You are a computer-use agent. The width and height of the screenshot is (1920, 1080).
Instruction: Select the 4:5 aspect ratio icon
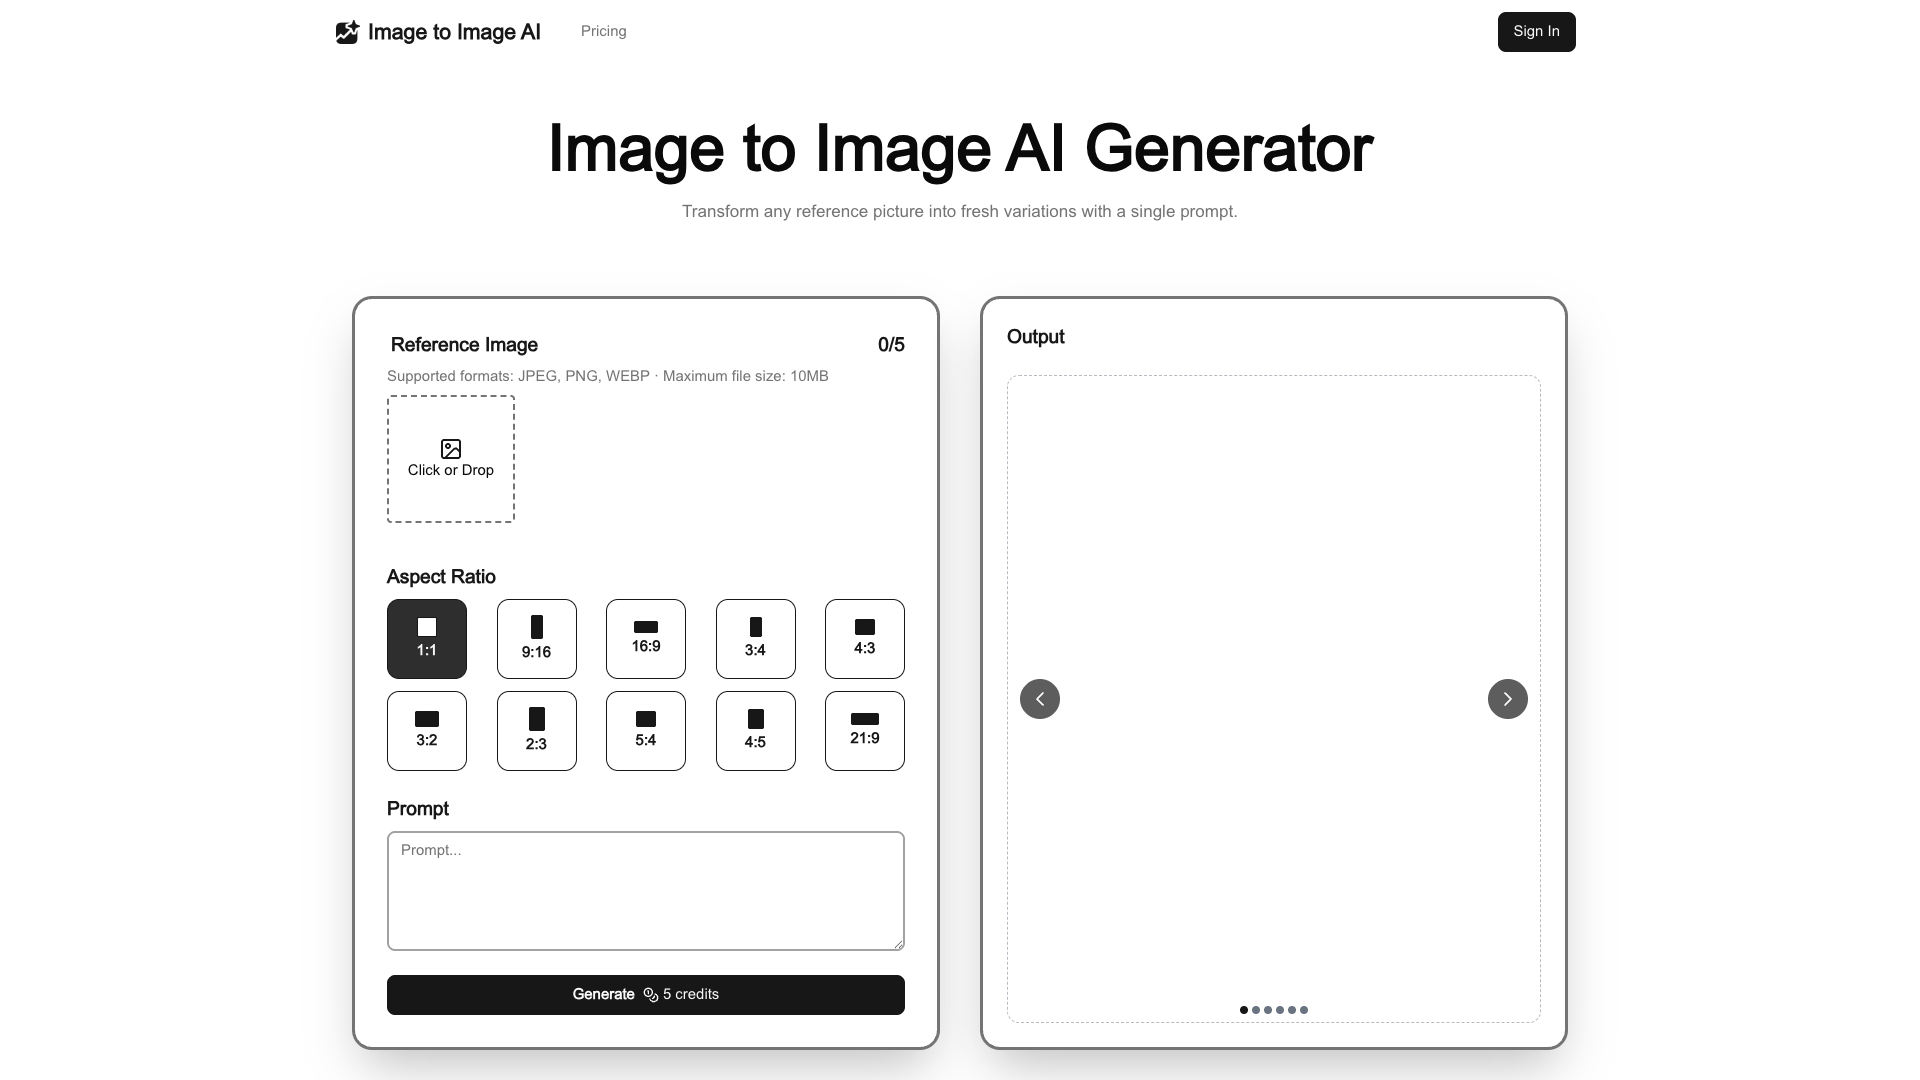(755, 718)
